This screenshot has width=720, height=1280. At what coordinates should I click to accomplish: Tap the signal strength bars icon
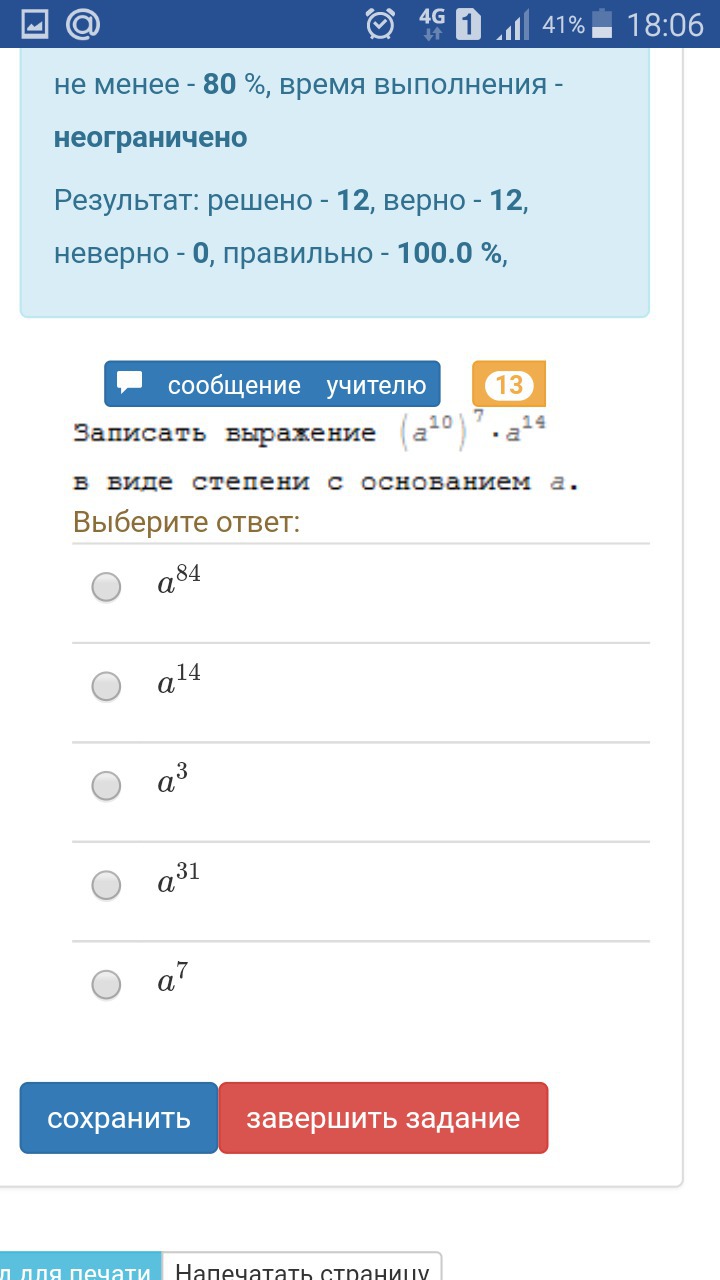[x=513, y=25]
